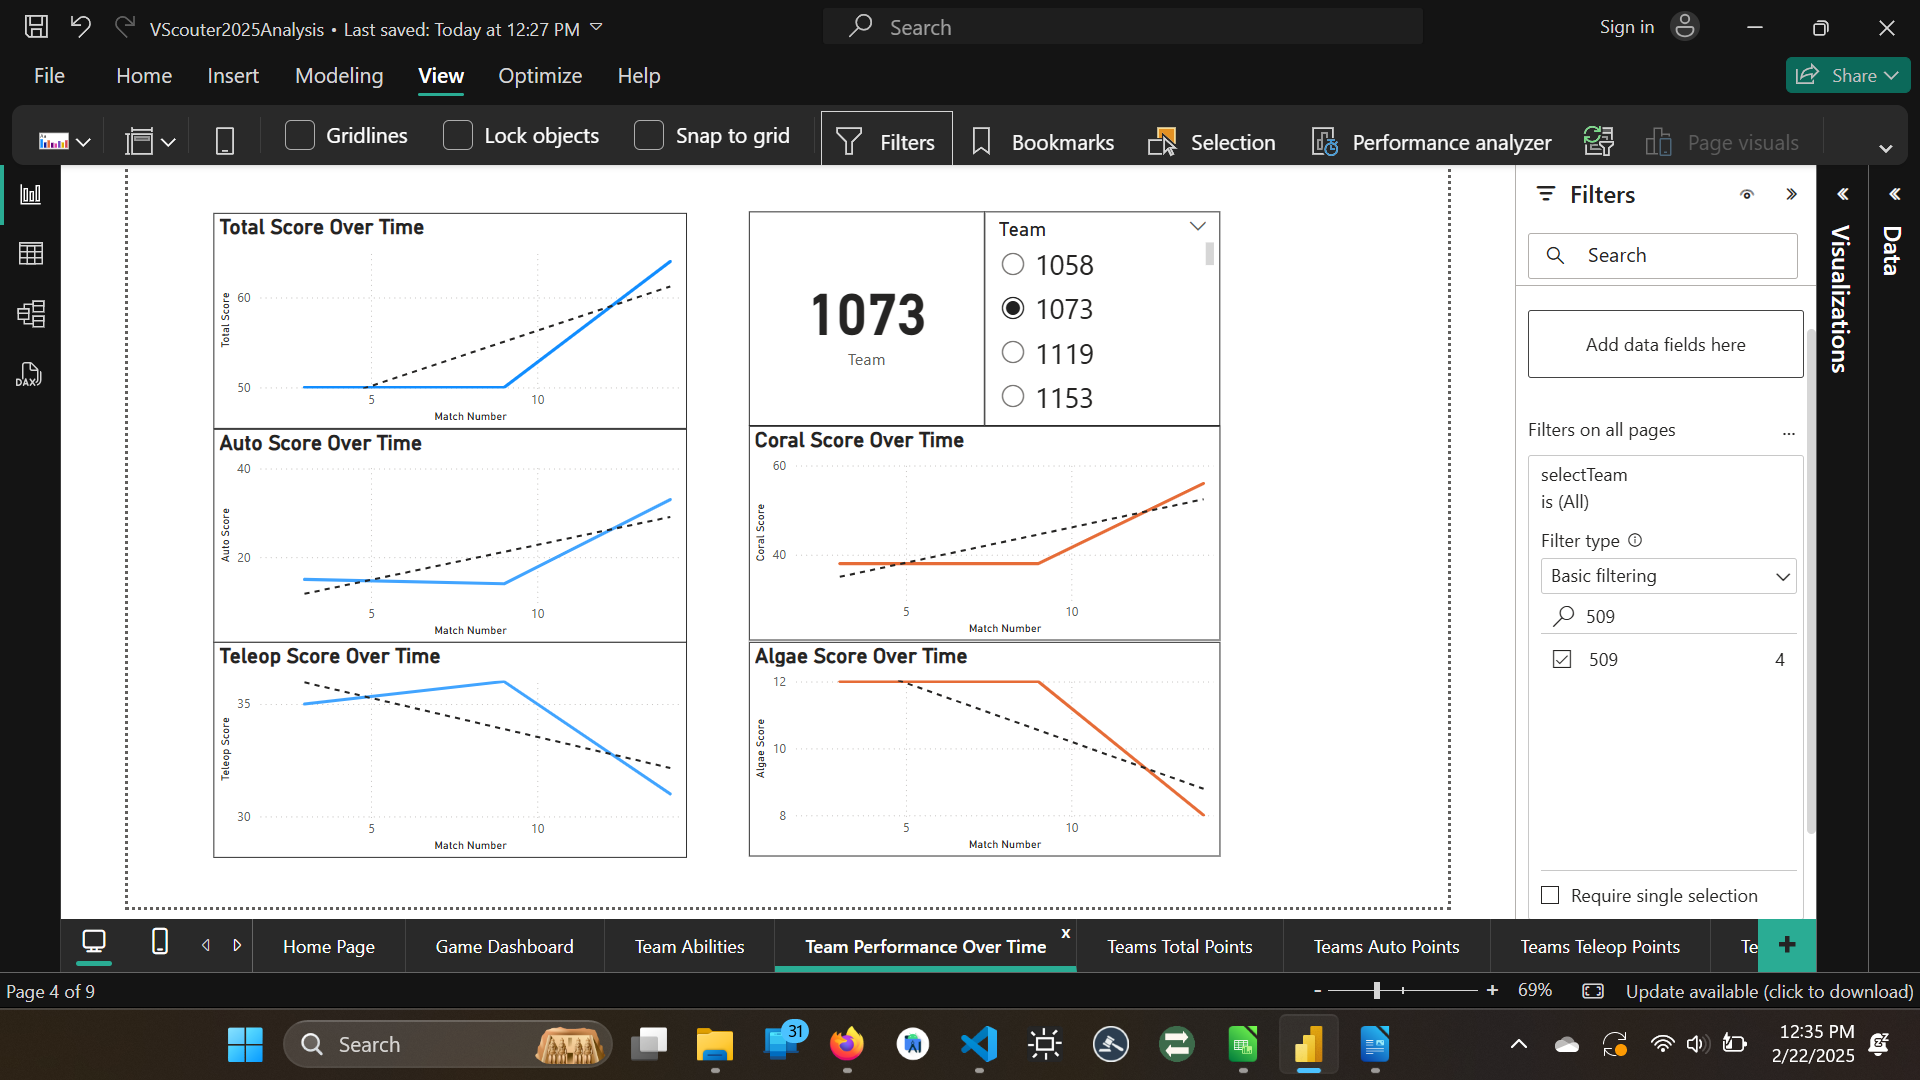Enable the Gridlines checkbox
The width and height of the screenshot is (1920, 1080).
click(x=300, y=135)
